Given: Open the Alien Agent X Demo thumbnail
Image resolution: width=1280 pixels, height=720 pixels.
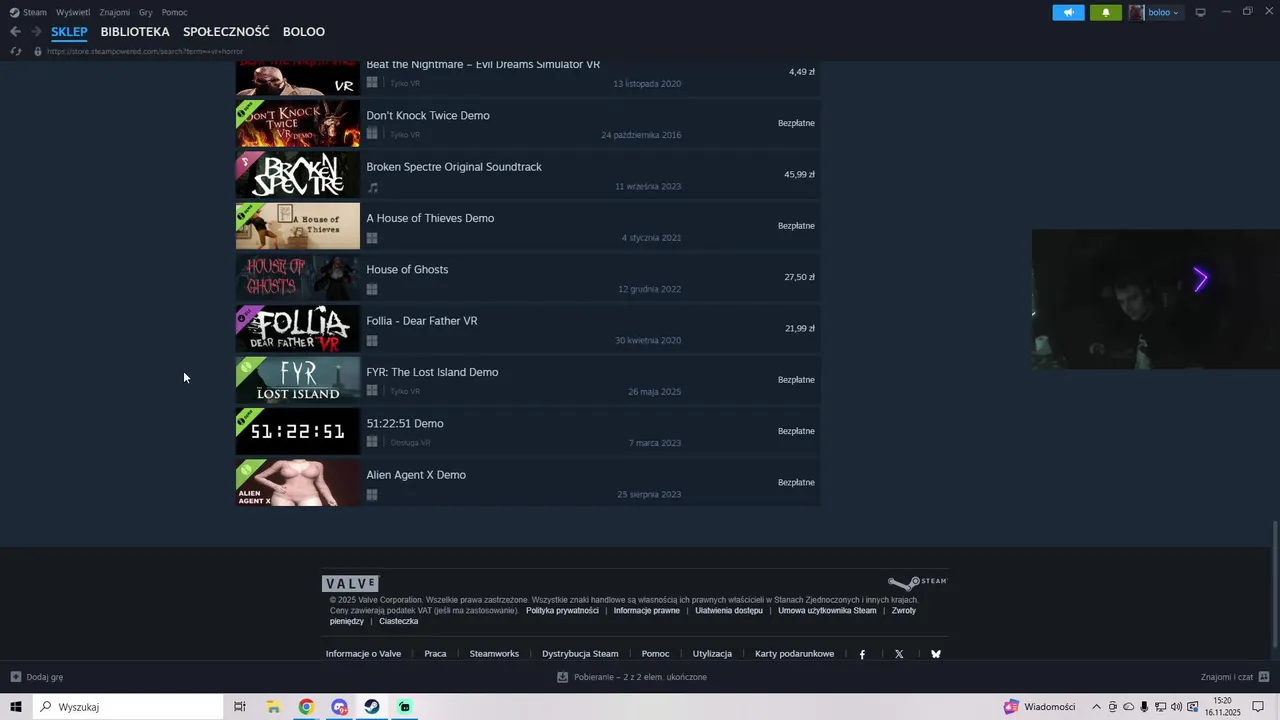Looking at the screenshot, I should (297, 483).
